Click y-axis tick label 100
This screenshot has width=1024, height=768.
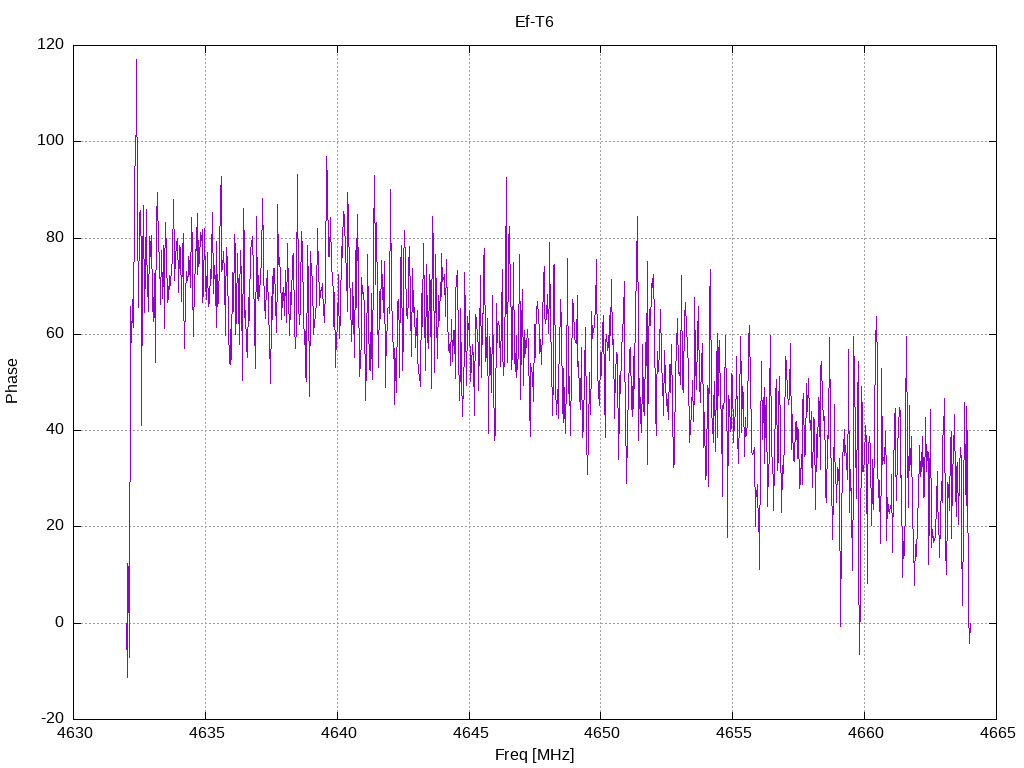pyautogui.click(x=51, y=140)
